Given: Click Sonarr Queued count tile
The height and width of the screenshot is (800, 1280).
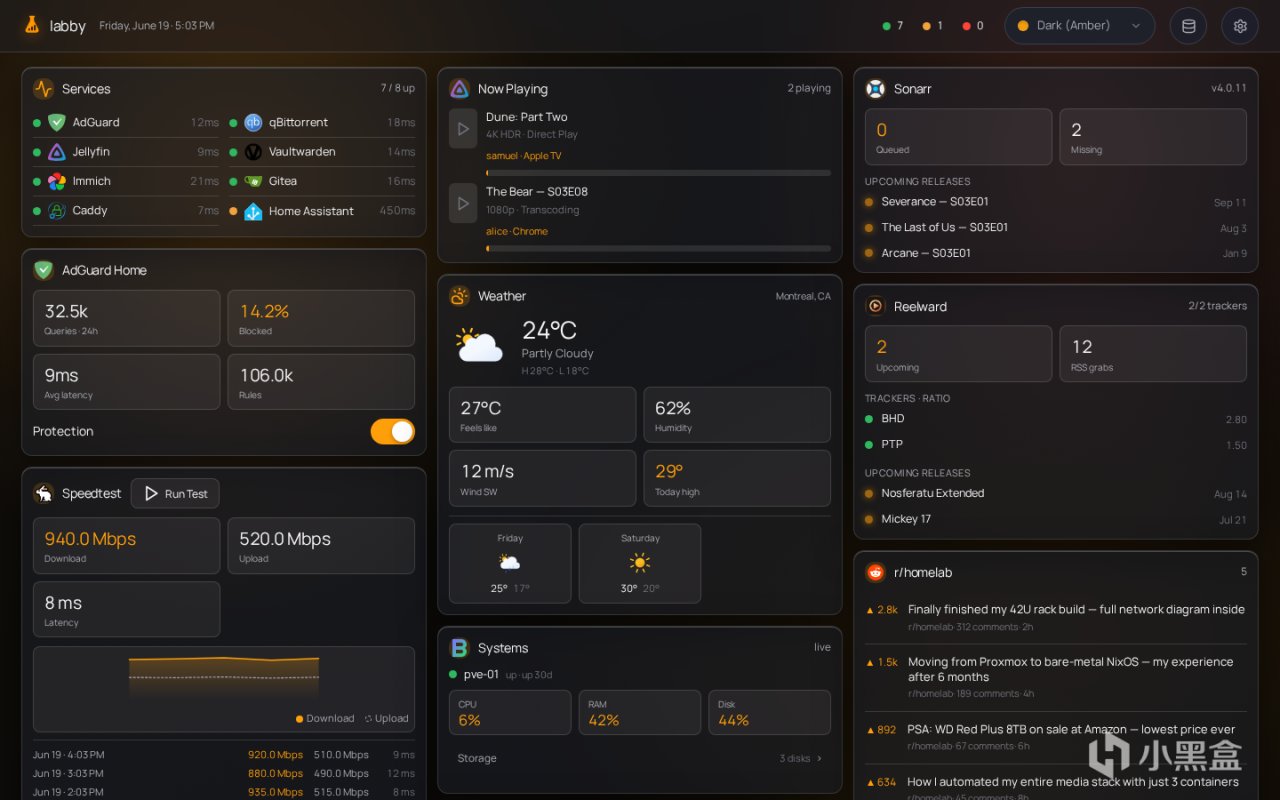Looking at the screenshot, I should (958, 137).
